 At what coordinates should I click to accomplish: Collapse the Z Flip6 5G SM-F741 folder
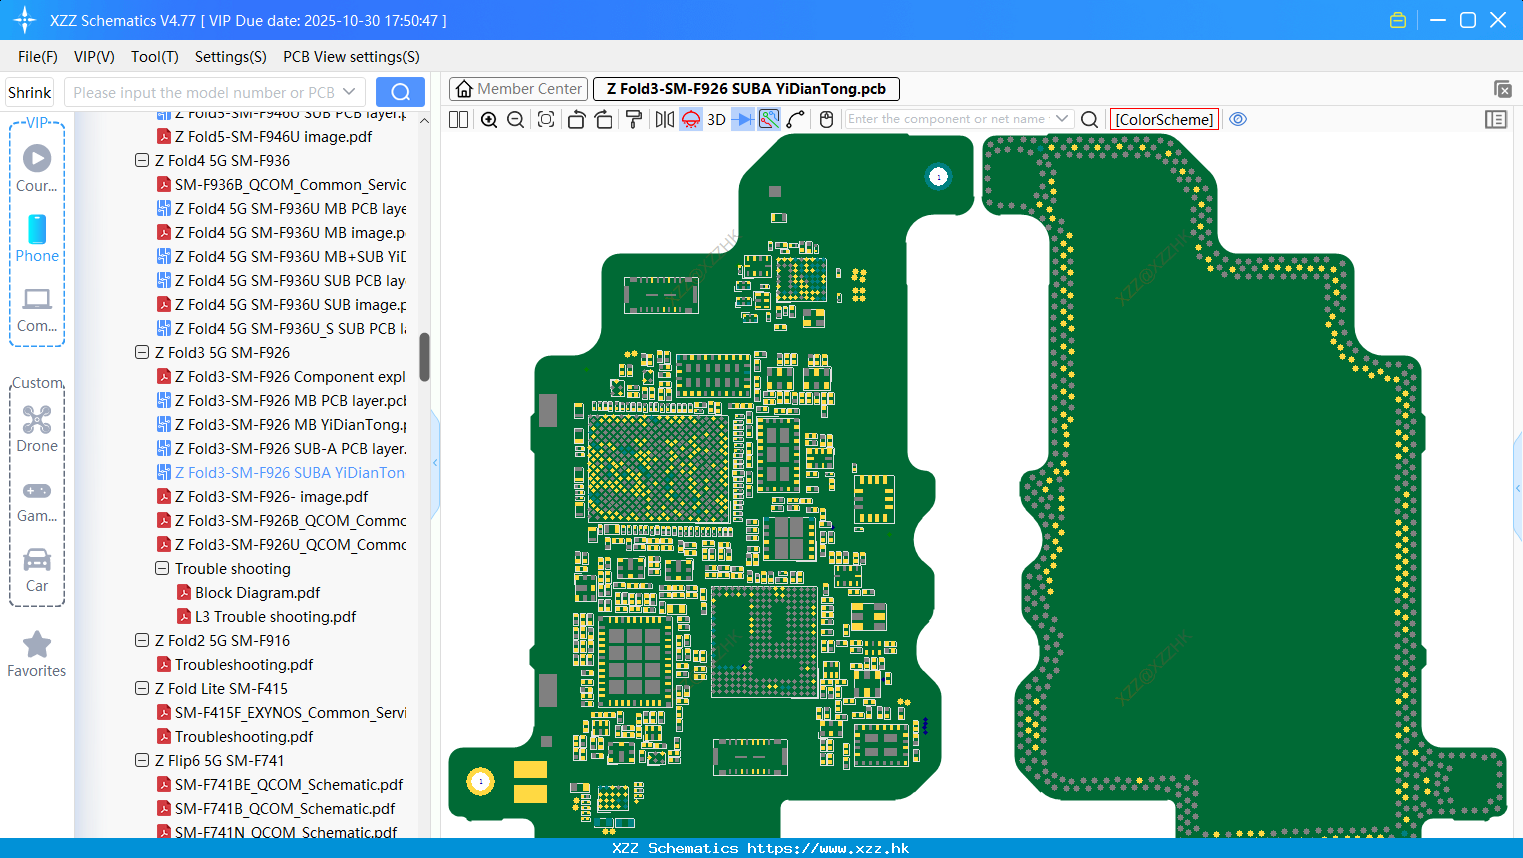click(x=142, y=760)
